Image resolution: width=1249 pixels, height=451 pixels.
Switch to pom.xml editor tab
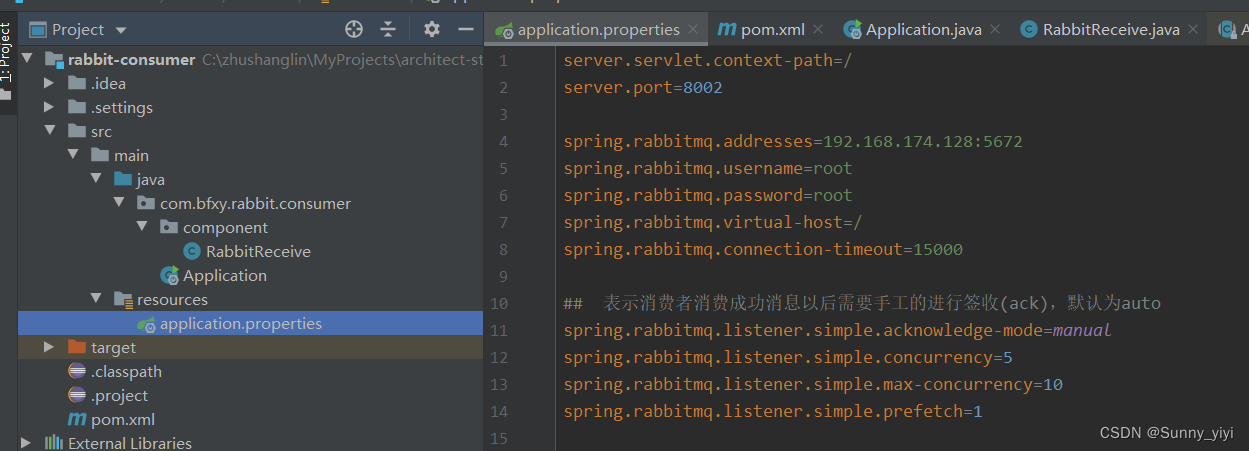(x=769, y=29)
